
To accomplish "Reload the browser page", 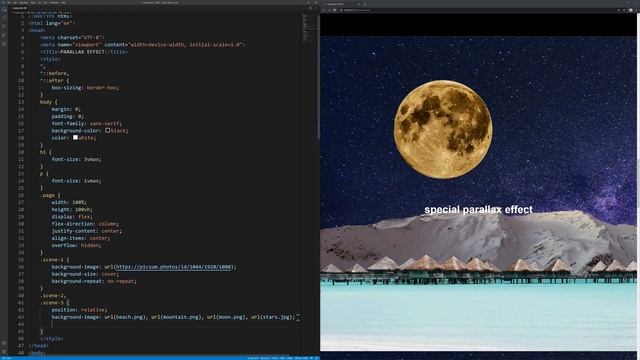I will (335, 10).
